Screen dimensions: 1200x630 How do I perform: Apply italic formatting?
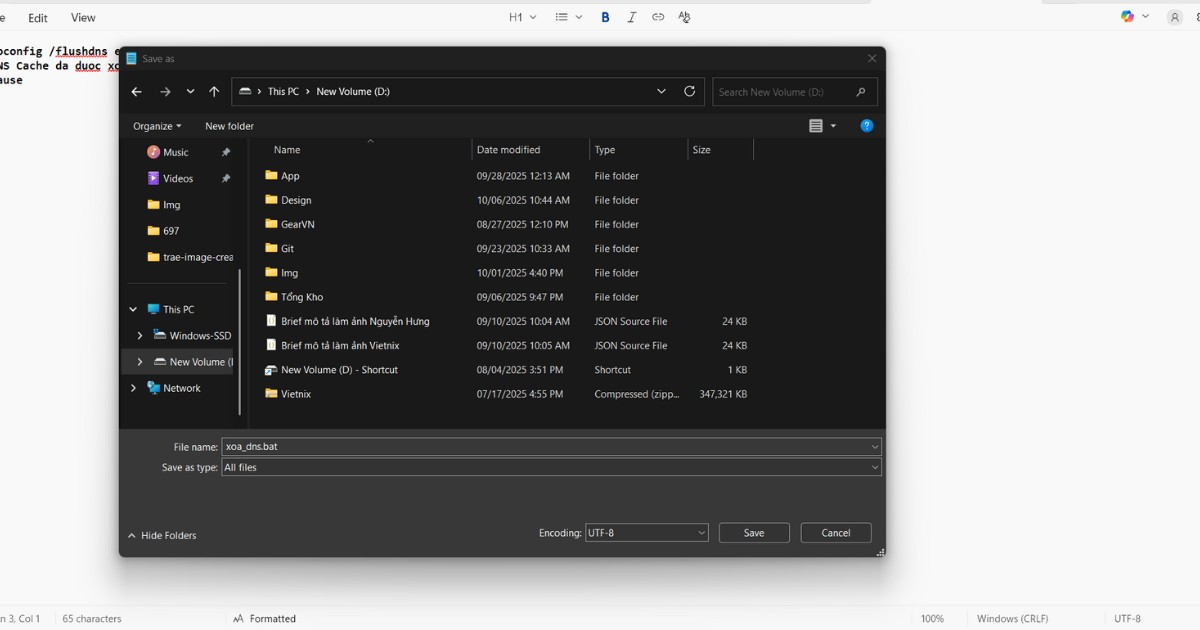click(631, 17)
